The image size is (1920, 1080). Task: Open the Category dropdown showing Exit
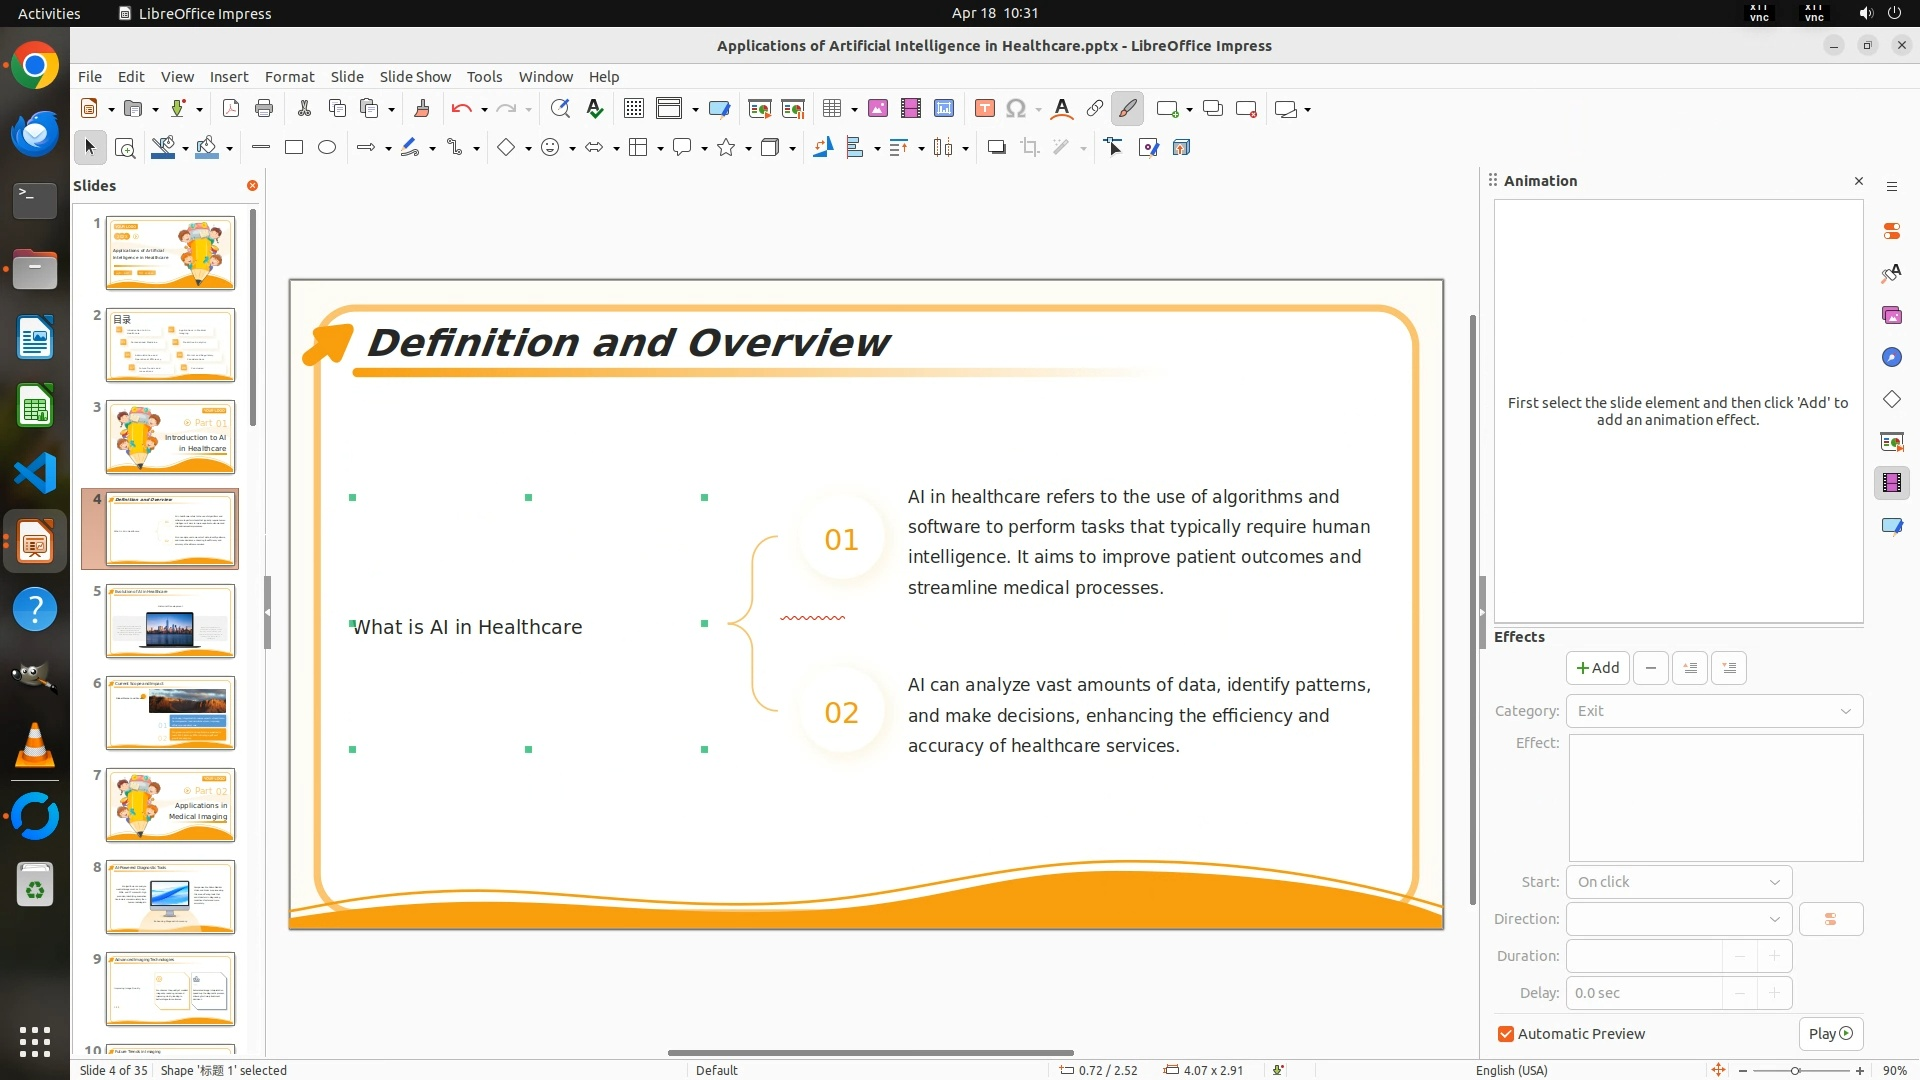coord(1714,711)
